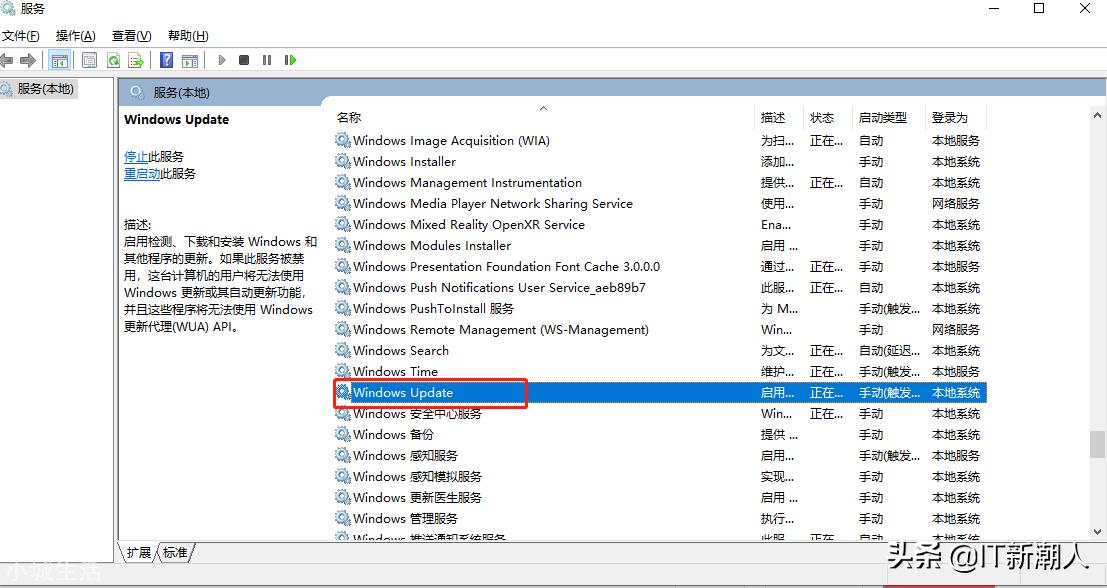Open the 操作(A) menu
This screenshot has width=1107, height=588.
coord(76,36)
